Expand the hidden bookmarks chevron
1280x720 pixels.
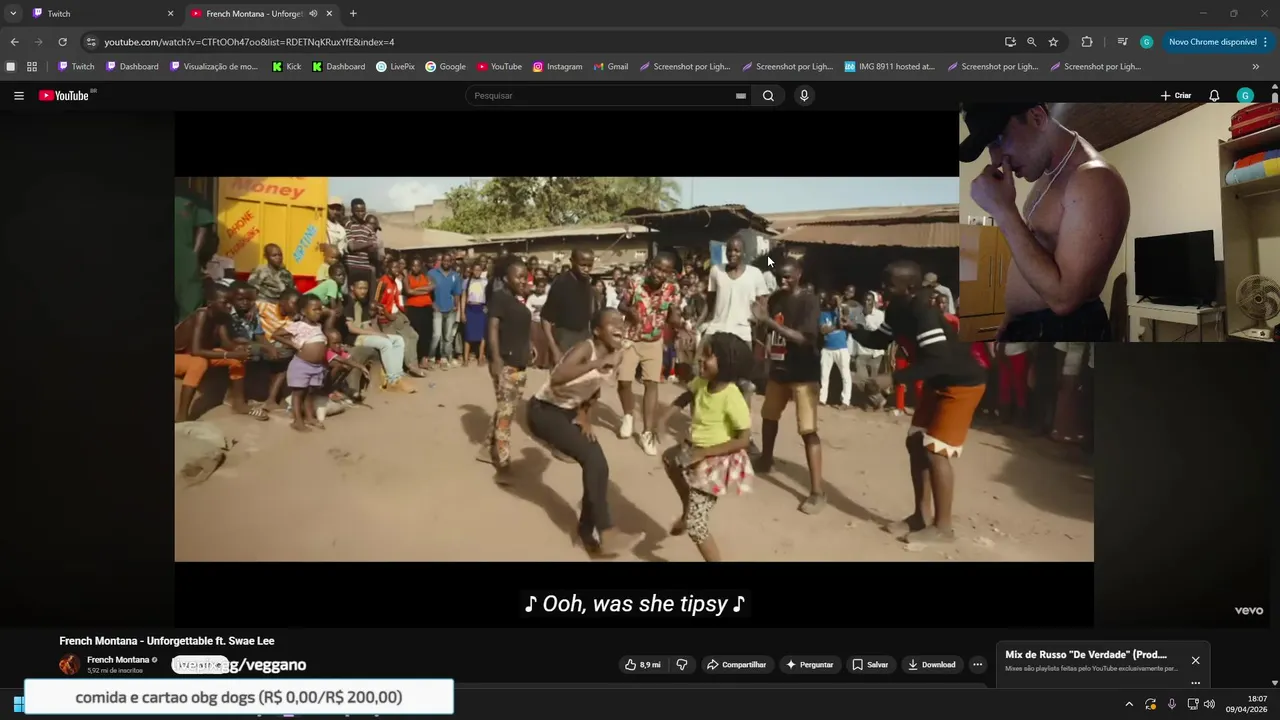[1256, 67]
